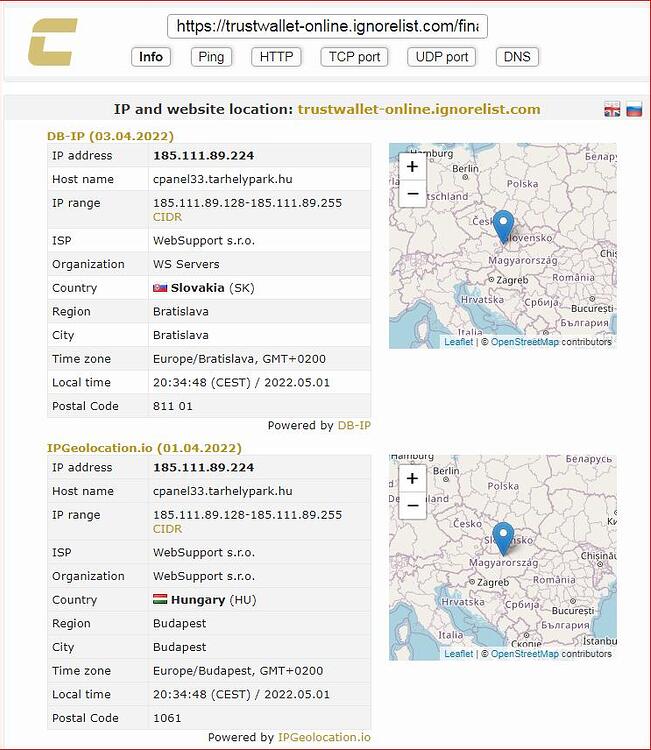
Task: Click the DB-IP (03.04.2022) heading
Action: click(110, 136)
